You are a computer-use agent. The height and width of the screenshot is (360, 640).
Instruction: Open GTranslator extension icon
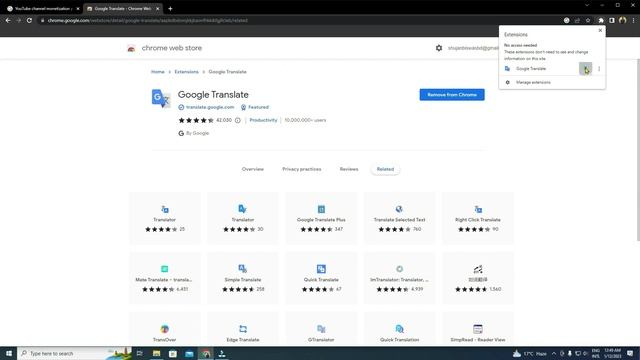tap(321, 329)
